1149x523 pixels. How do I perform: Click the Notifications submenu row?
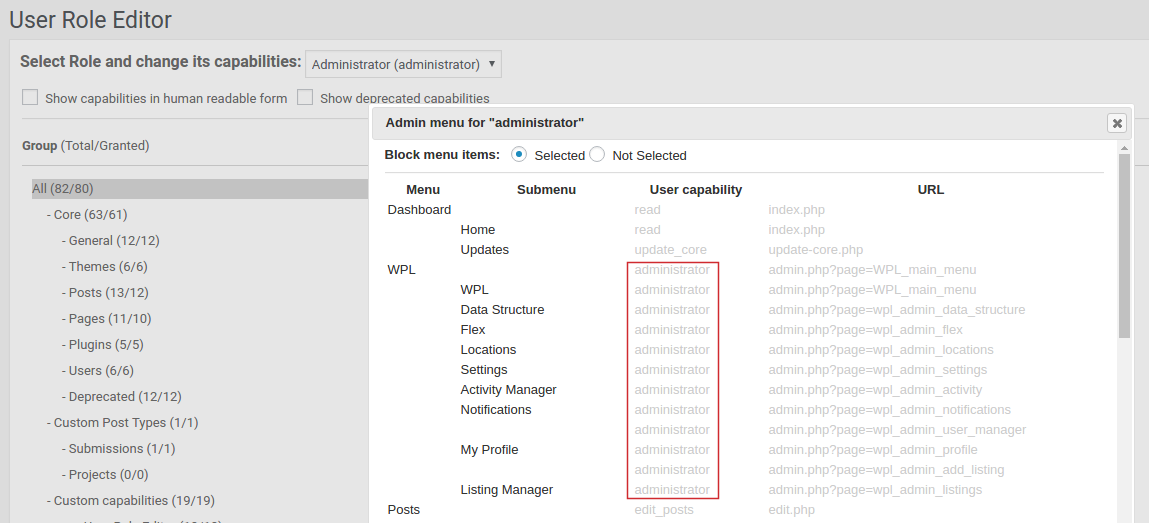coord(495,409)
